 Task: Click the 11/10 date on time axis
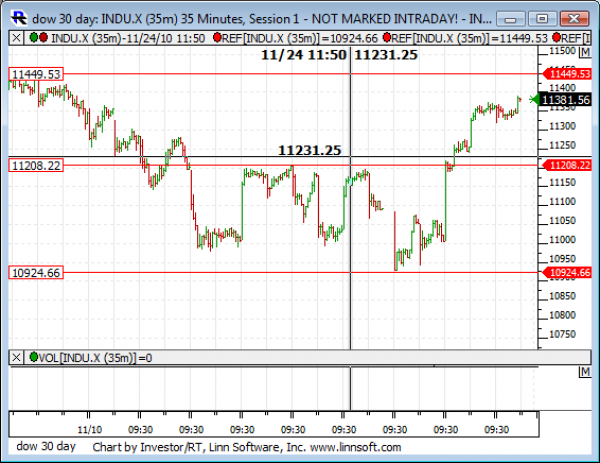(x=90, y=429)
